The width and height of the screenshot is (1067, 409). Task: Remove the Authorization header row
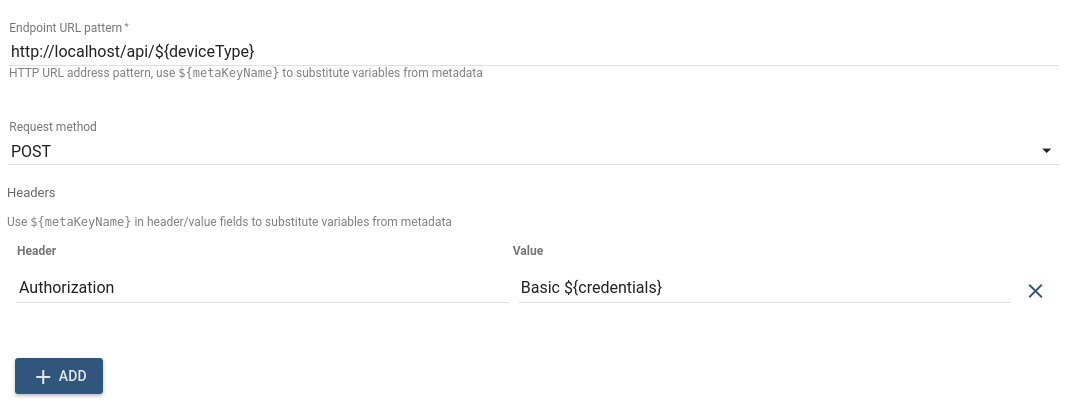click(x=1035, y=291)
